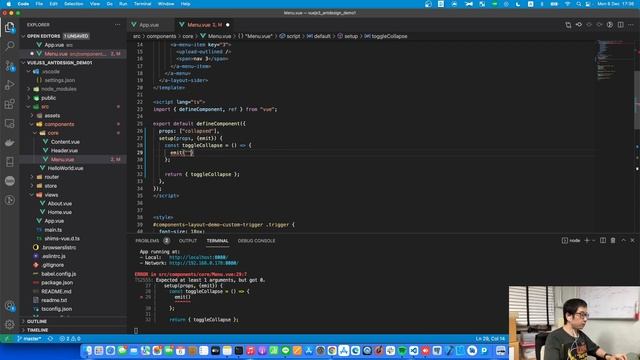Open settings.json under .vscode

pos(60,80)
